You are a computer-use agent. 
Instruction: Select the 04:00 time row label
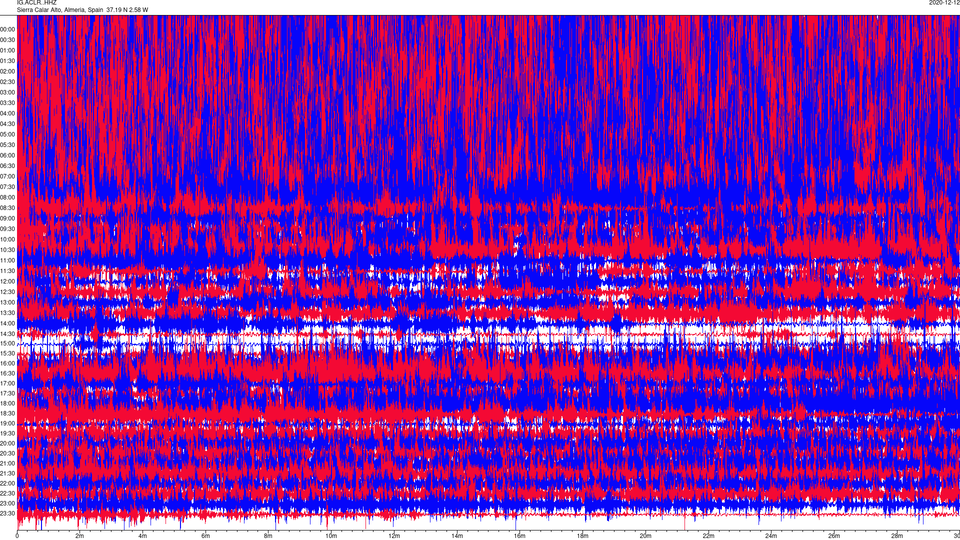click(x=8, y=113)
